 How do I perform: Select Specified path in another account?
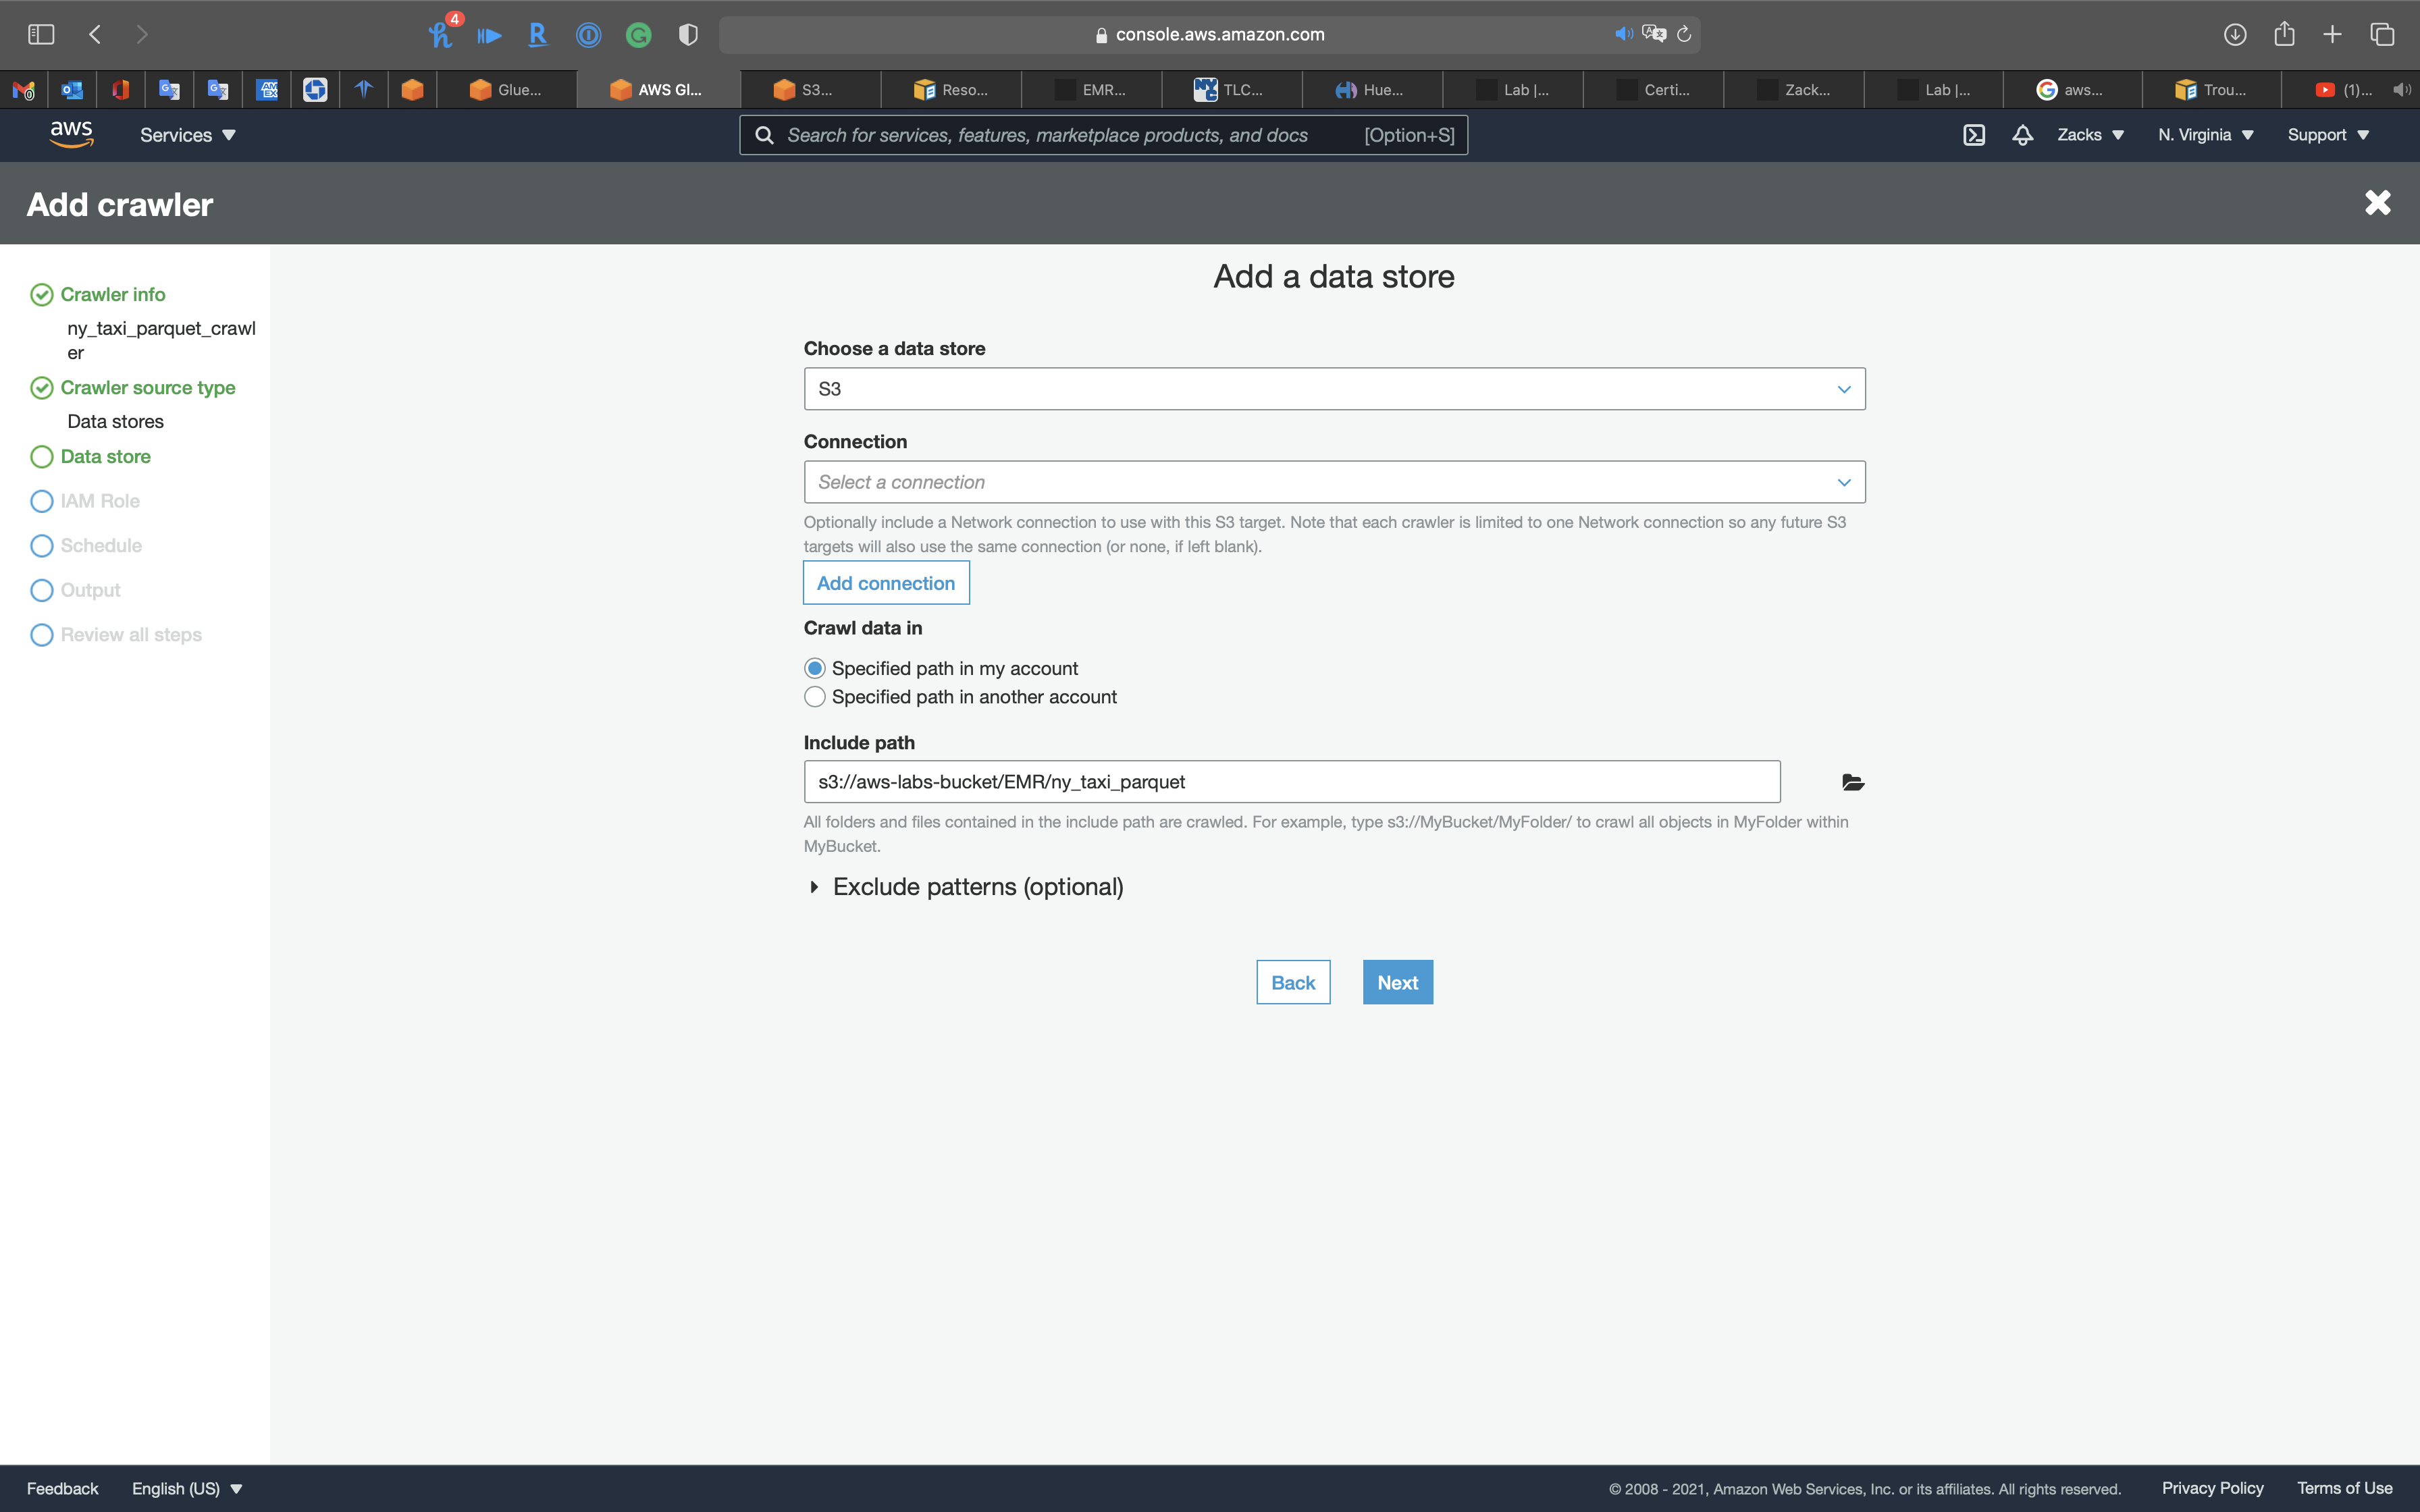pos(815,697)
